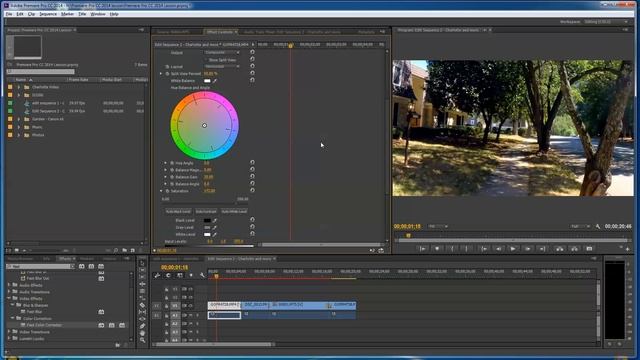Select the Hand tool in tools panel
Screen dimensions: 640x360
[142, 333]
